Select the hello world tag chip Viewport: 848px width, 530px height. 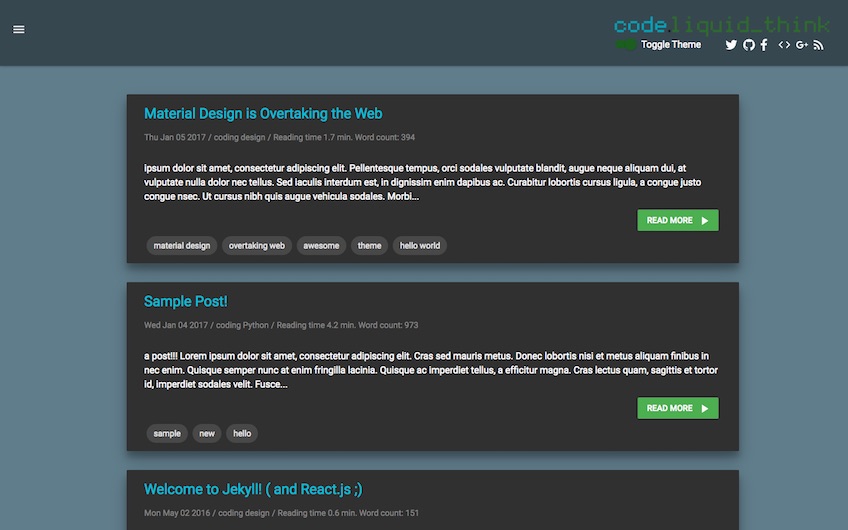419,245
